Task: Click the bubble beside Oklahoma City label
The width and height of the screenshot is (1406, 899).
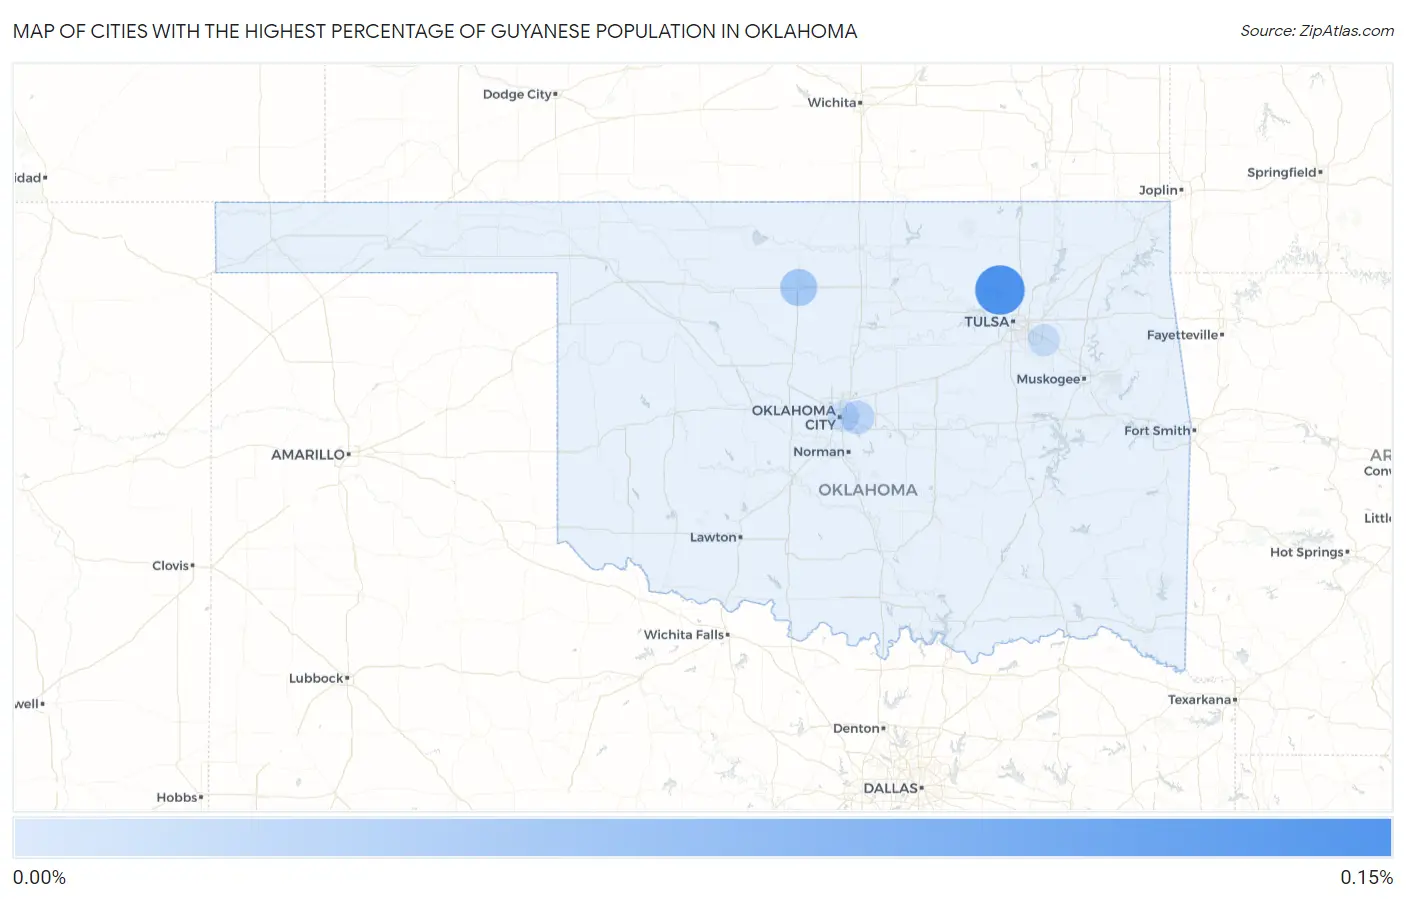Action: pos(856,417)
